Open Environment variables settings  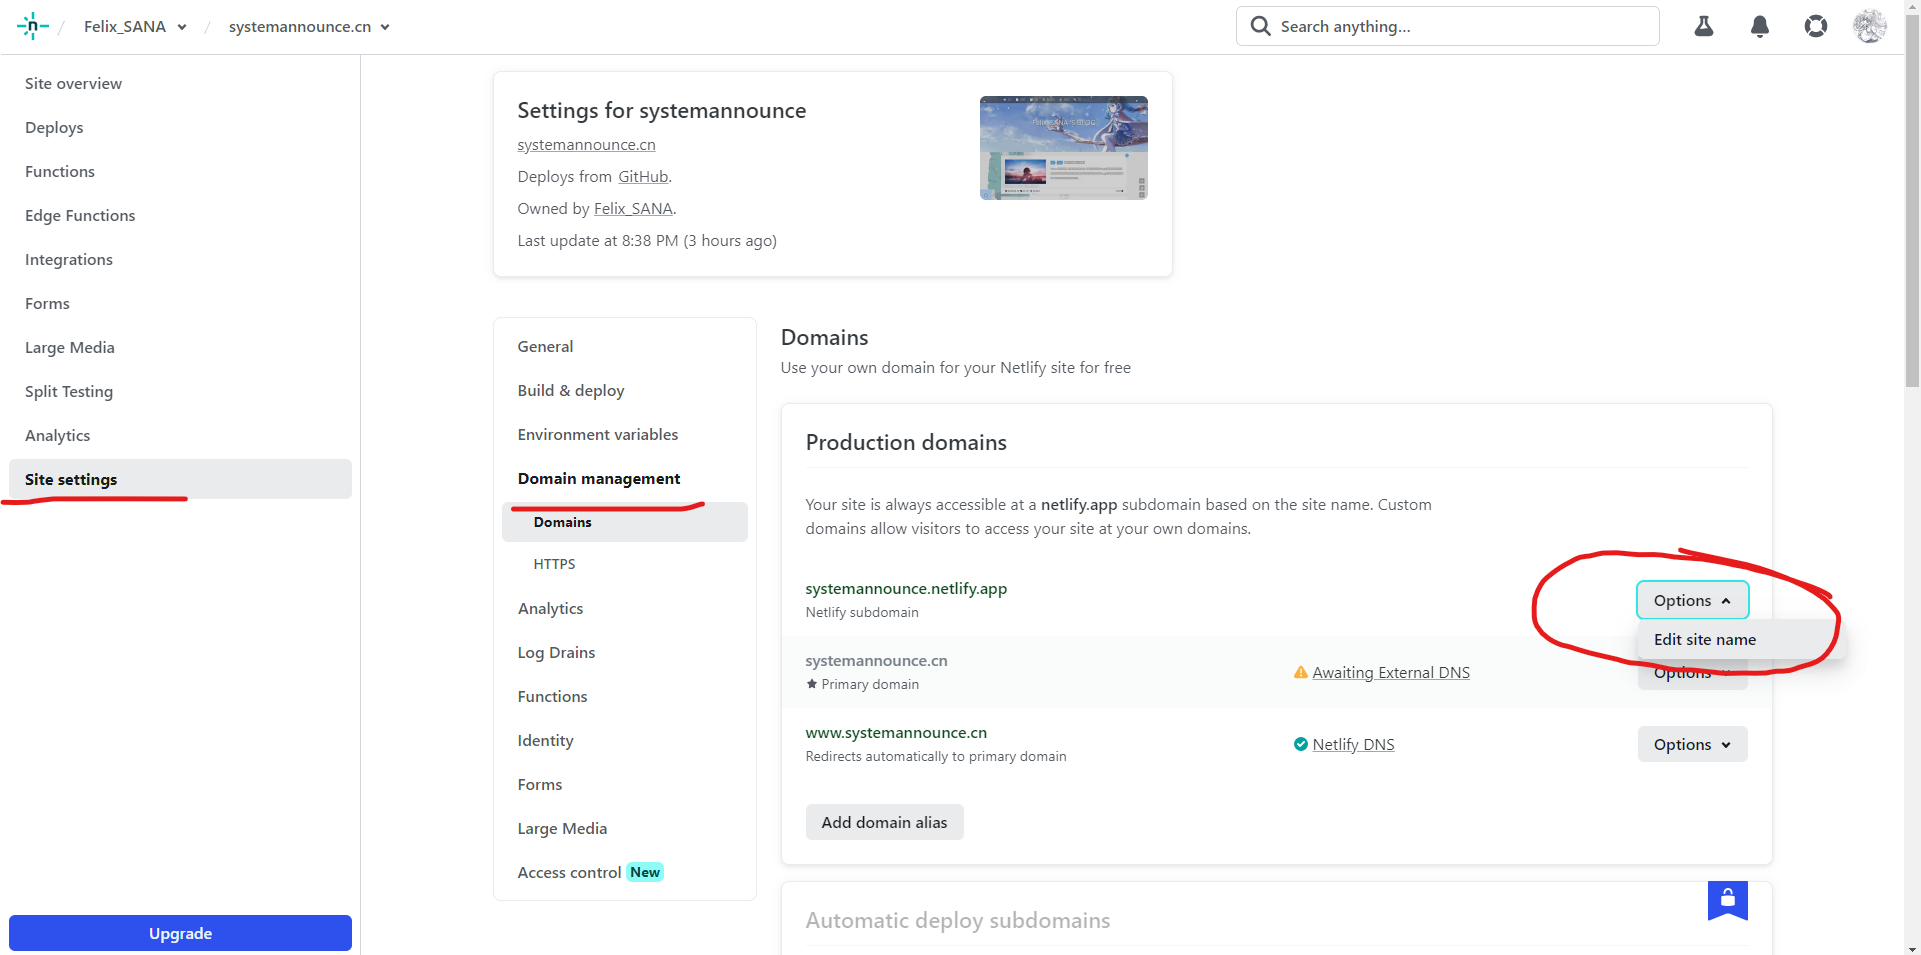click(598, 434)
